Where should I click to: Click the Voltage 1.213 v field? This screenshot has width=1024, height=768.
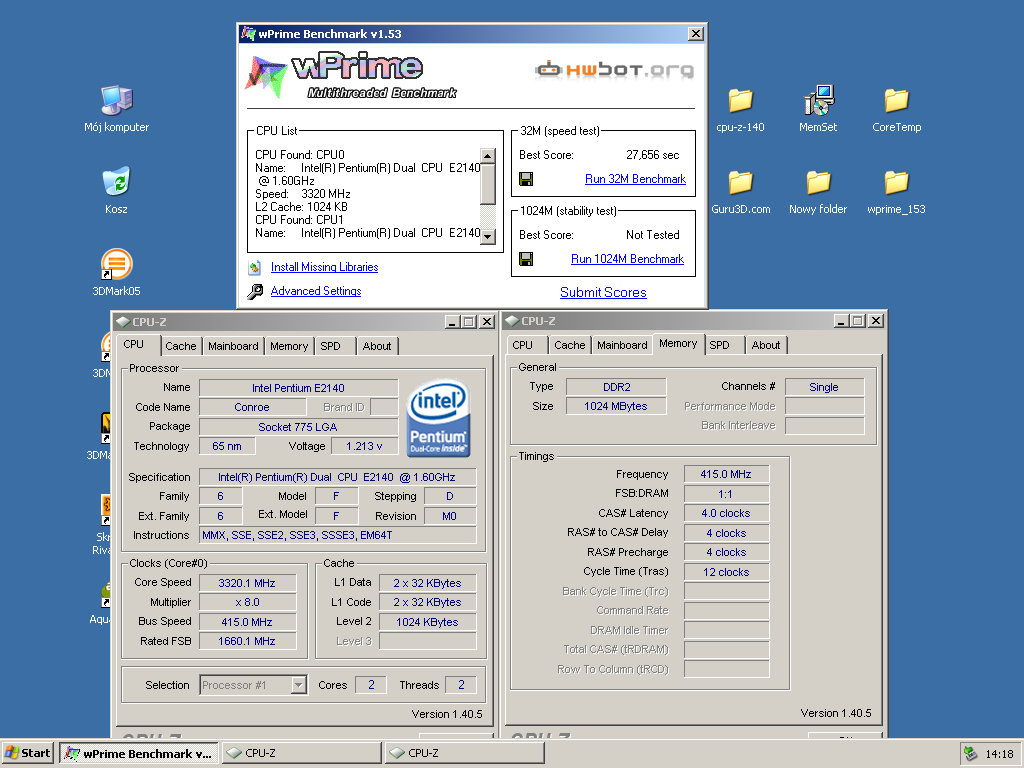click(364, 446)
